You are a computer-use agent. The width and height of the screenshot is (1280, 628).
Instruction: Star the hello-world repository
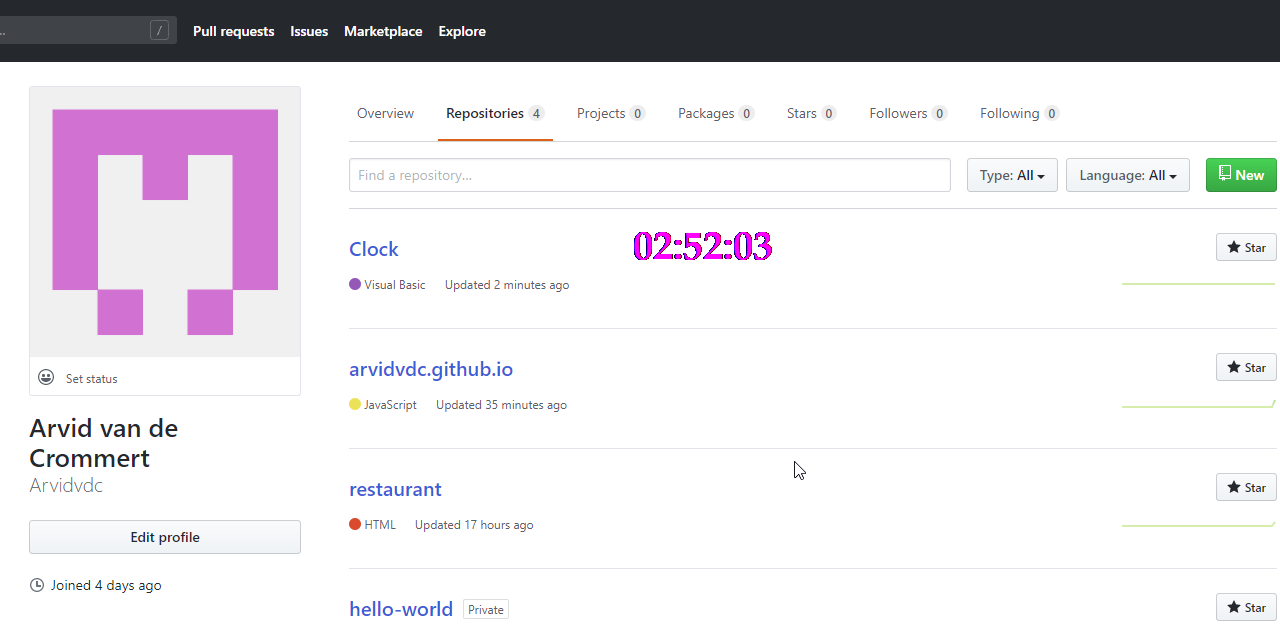click(x=1245, y=607)
